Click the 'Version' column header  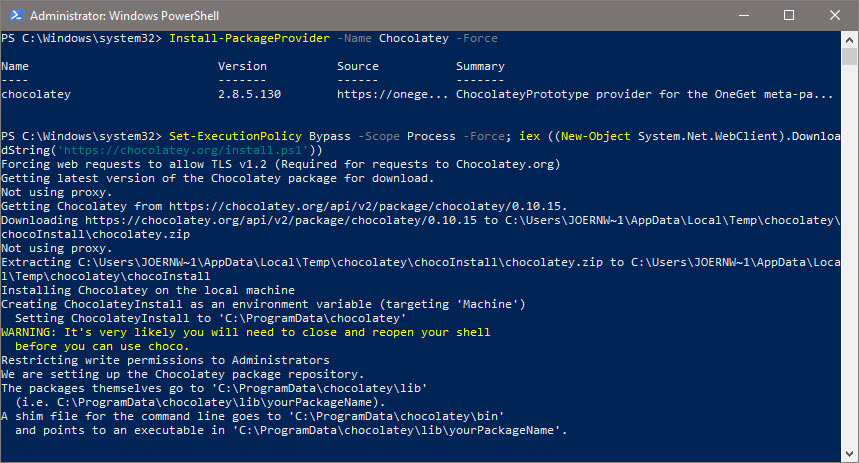pos(242,67)
